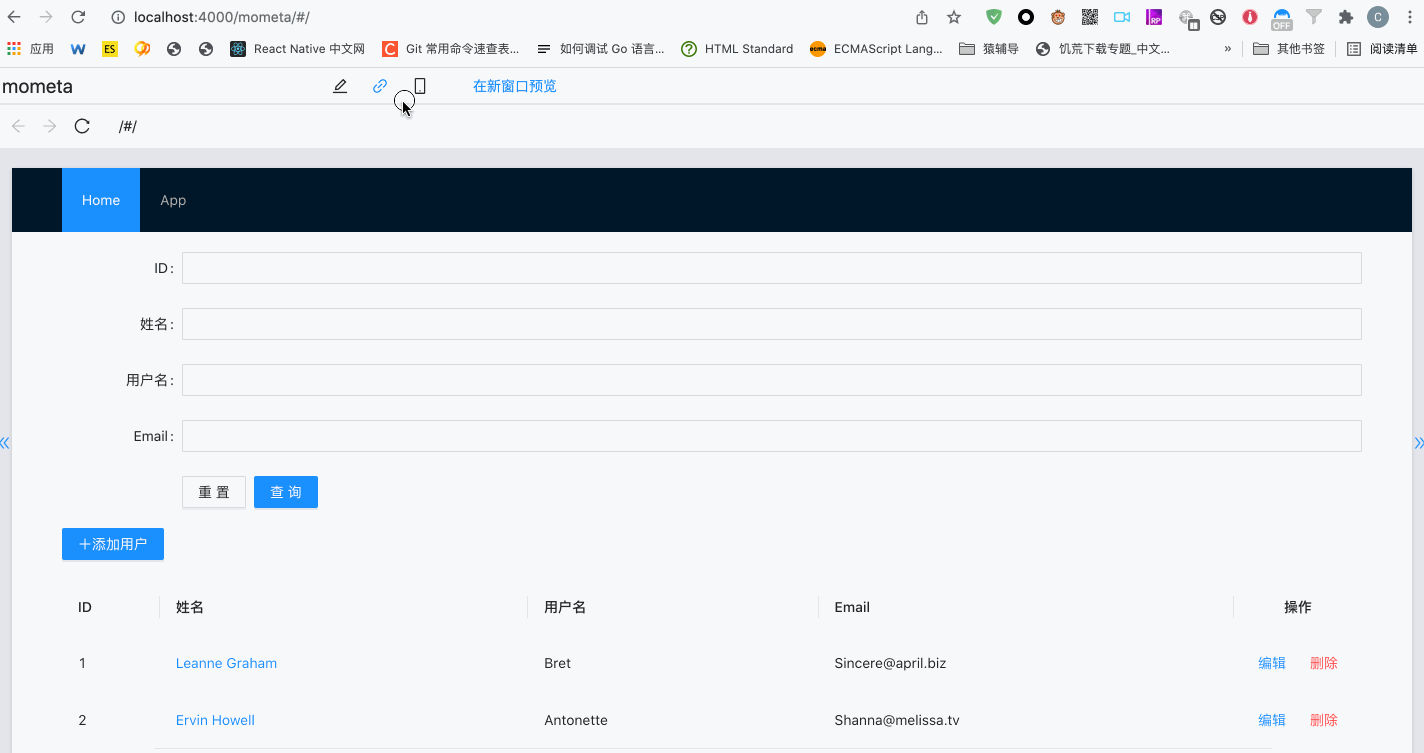Click 编辑 for Ervin Howell row
The height and width of the screenshot is (753, 1424).
coord(1272,720)
